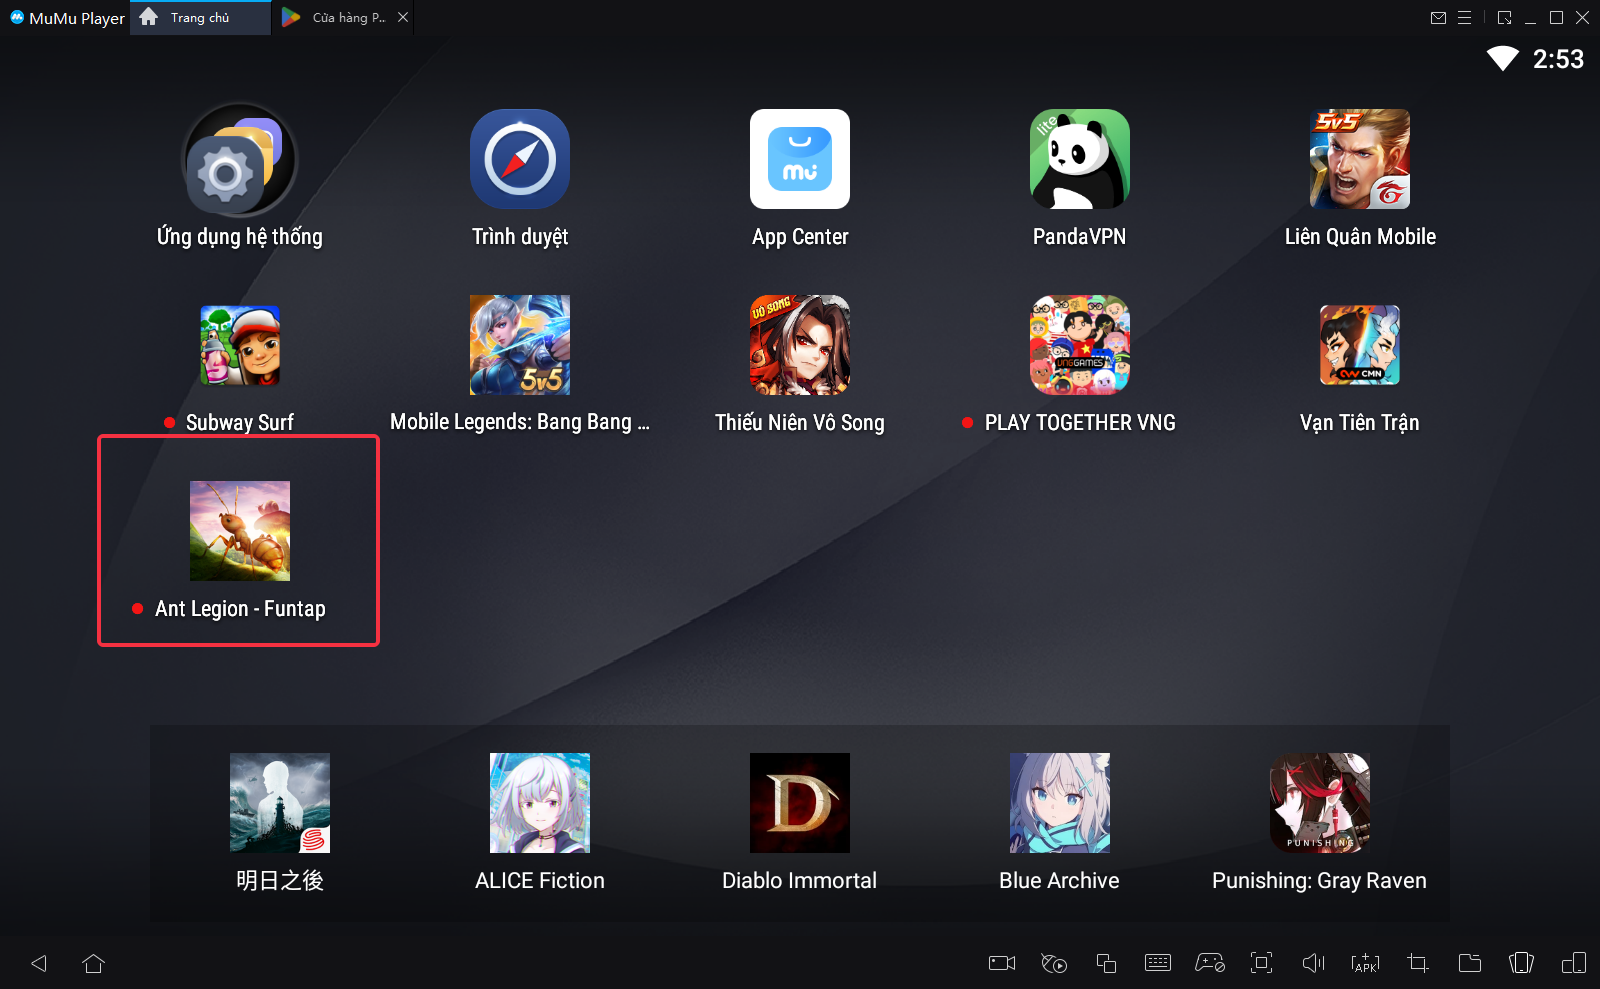The image size is (1600, 989).
Task: Open the Ứng dụng hệ thống folder
Action: [240, 160]
